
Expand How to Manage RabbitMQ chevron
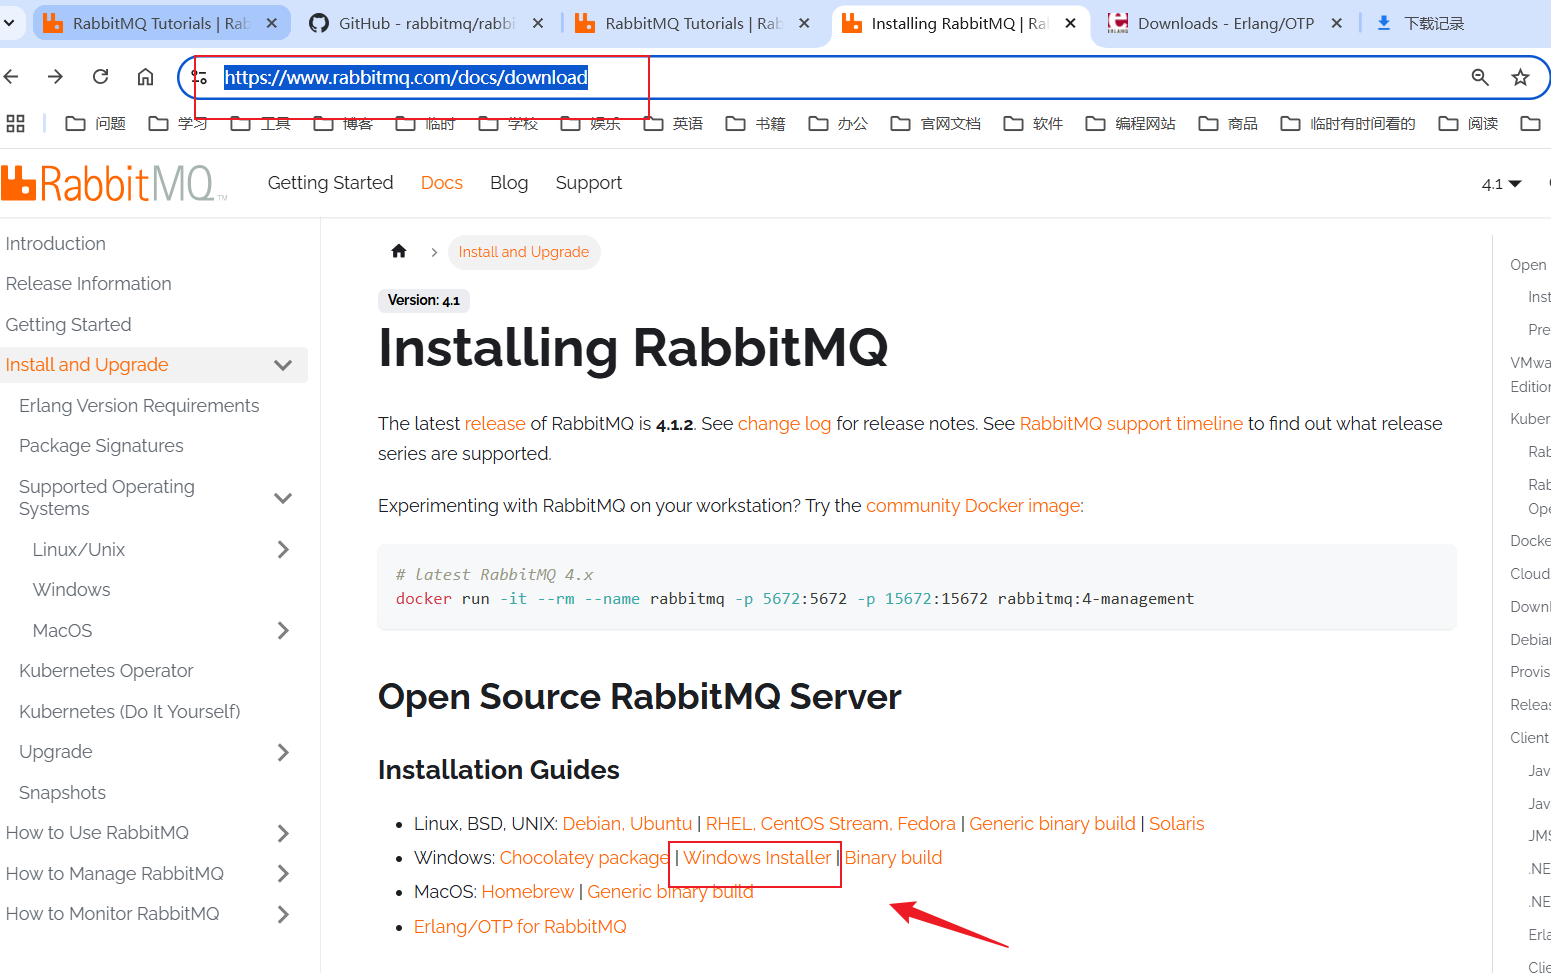click(283, 873)
